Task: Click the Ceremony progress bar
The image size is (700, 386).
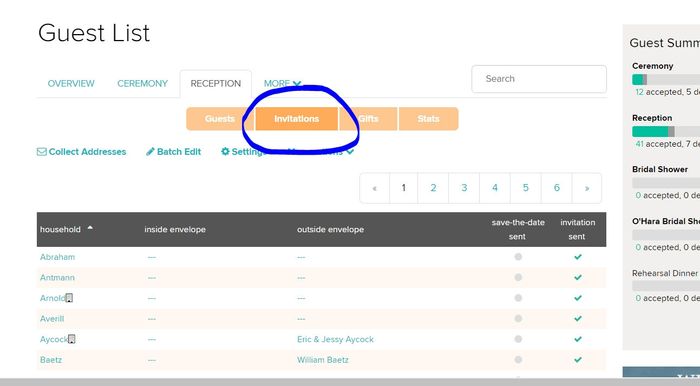Action: pos(666,79)
